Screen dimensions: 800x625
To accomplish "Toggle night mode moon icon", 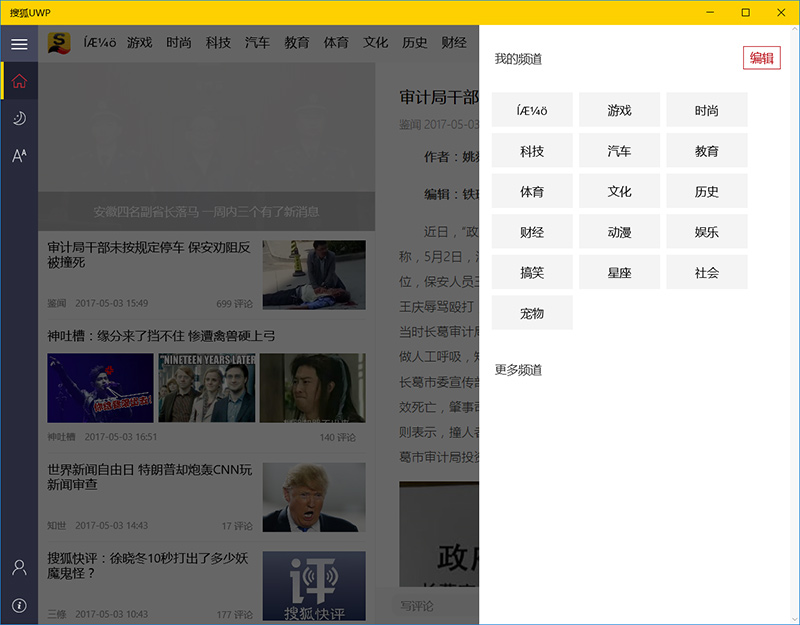I will [19, 118].
